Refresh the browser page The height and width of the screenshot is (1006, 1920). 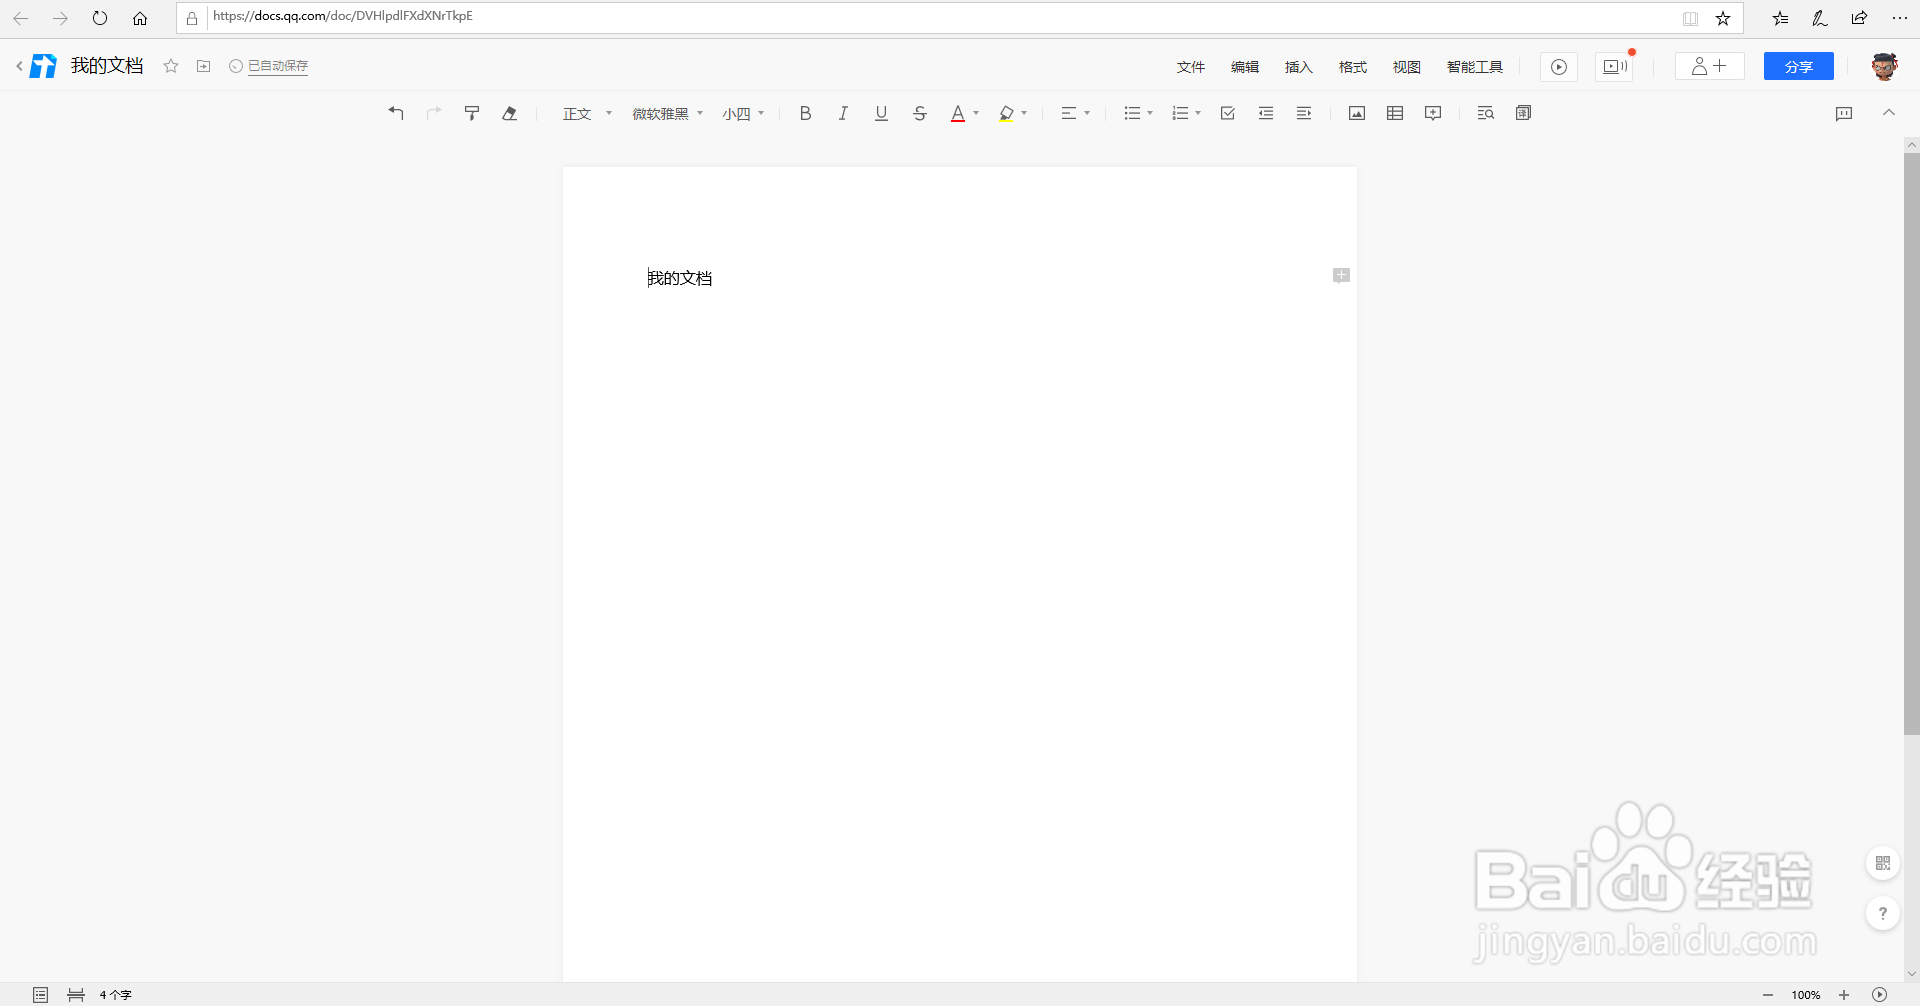click(100, 18)
